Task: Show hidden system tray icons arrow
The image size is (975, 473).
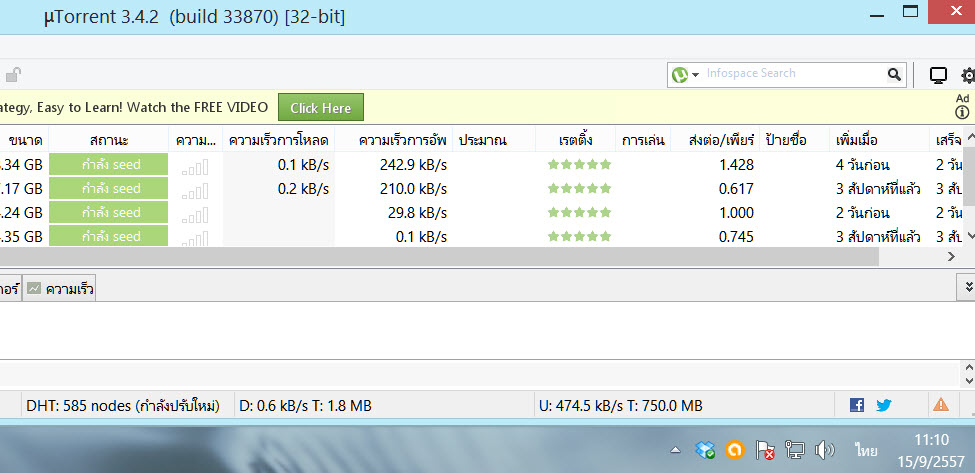Action: point(675,450)
